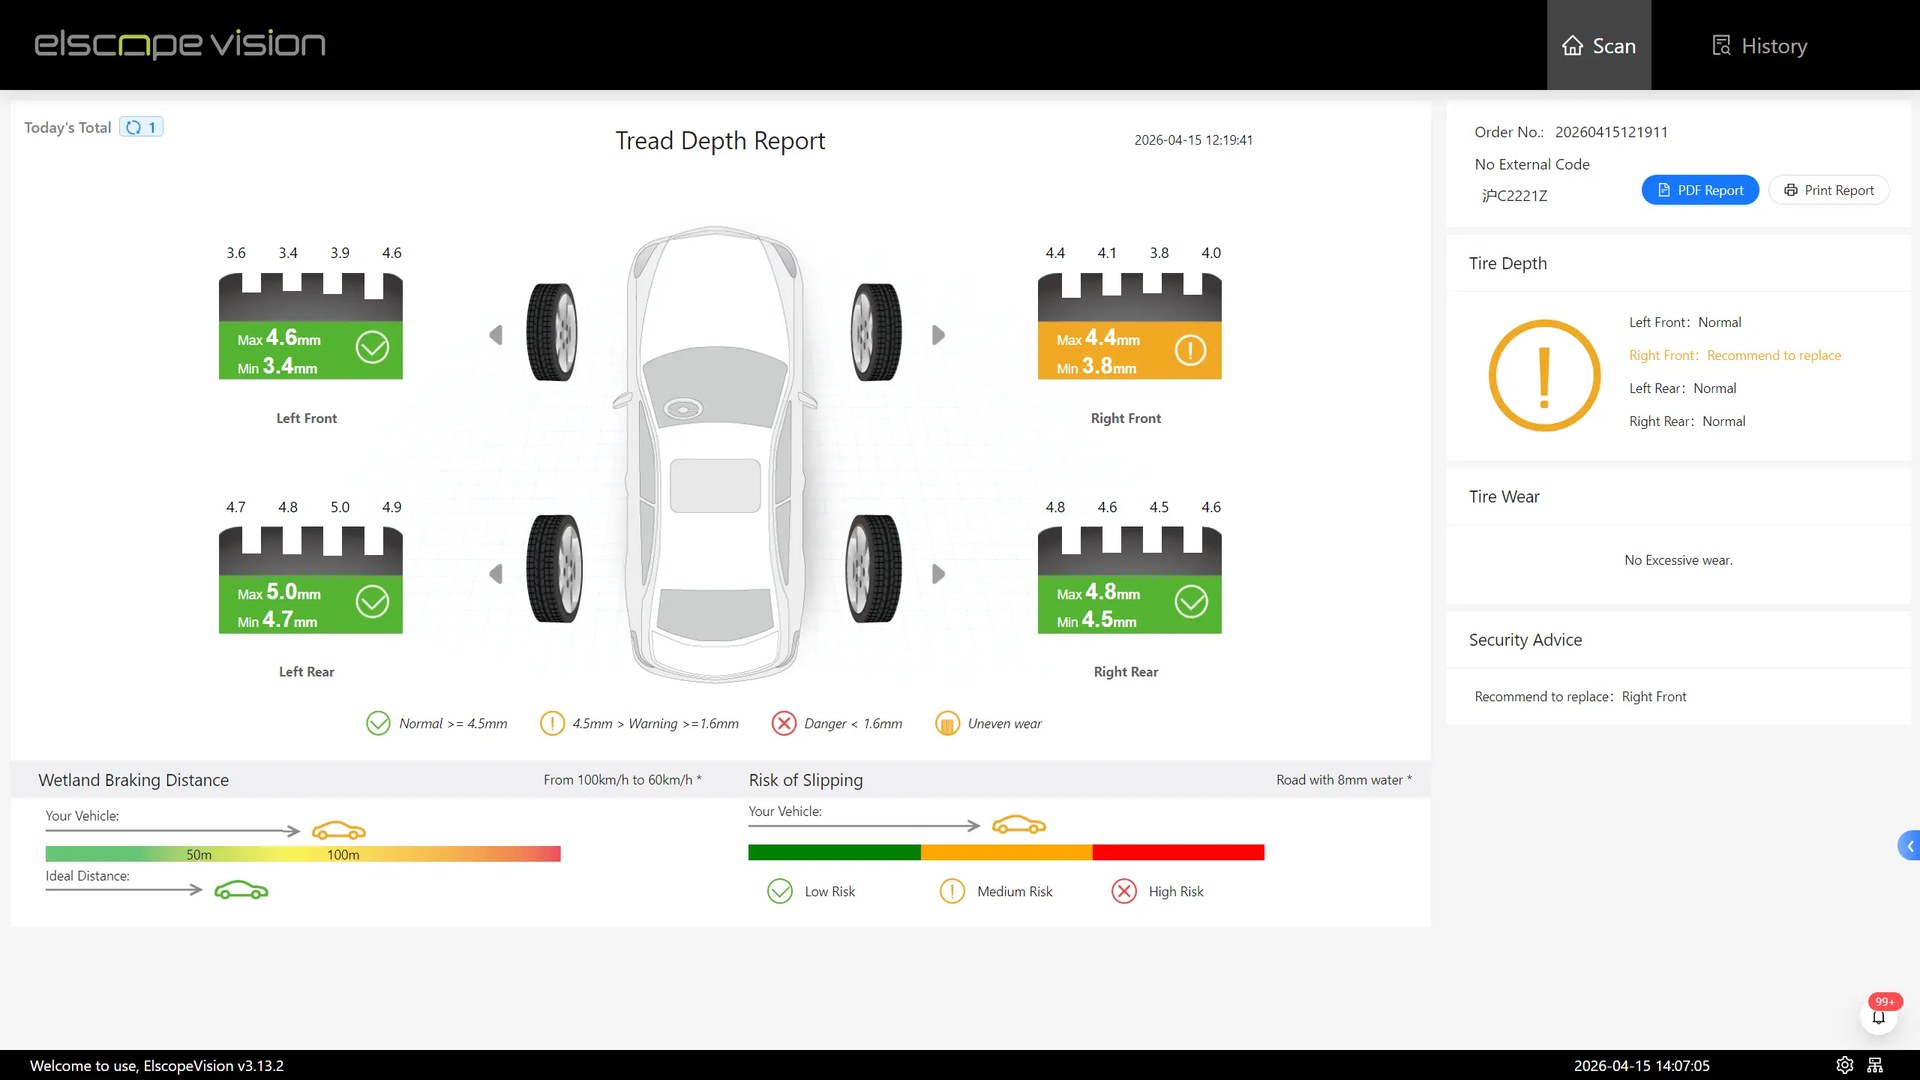Click the Right Rear Max 4.8mm panel
This screenshot has width=1920, height=1080.
pyautogui.click(x=1130, y=604)
